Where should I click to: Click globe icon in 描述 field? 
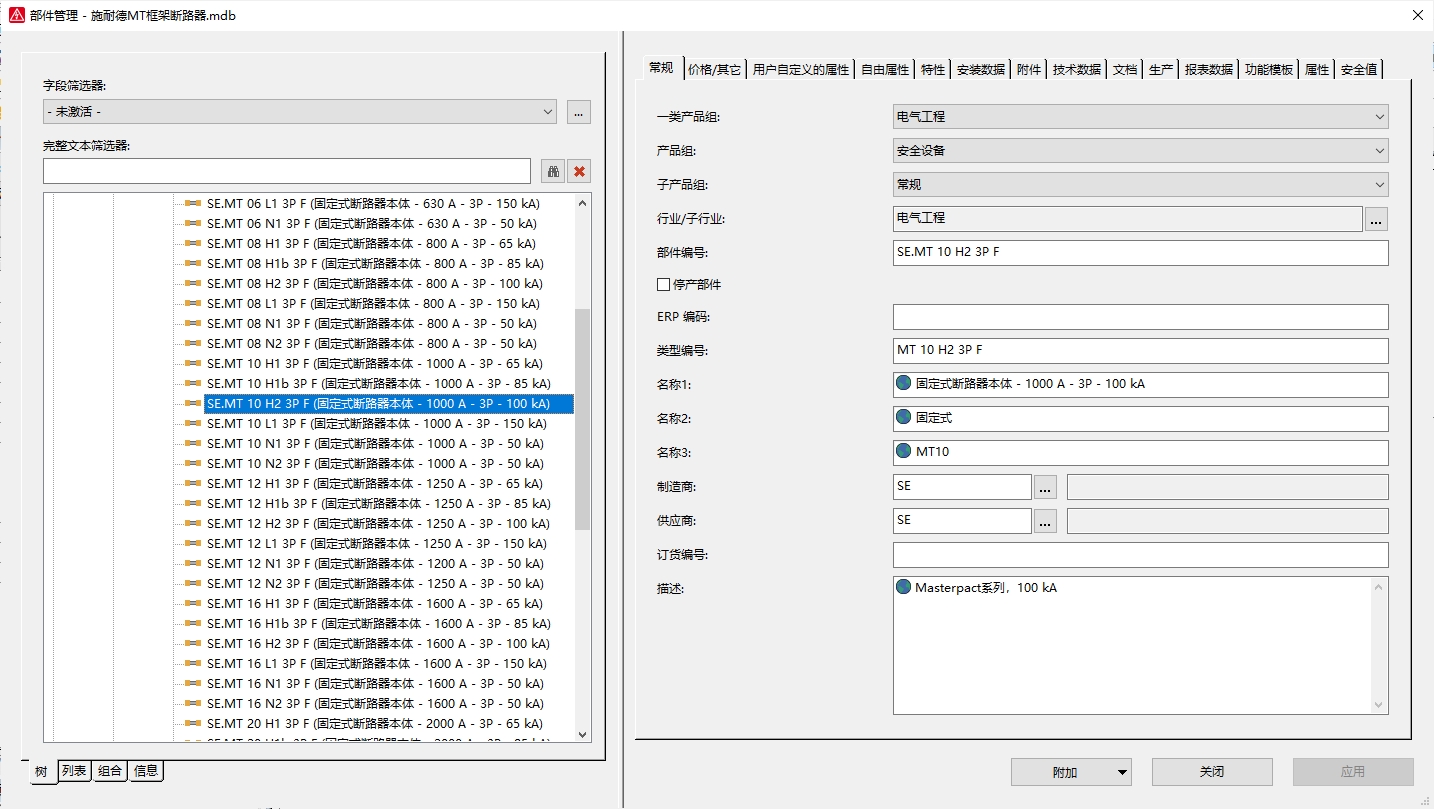coord(904,588)
